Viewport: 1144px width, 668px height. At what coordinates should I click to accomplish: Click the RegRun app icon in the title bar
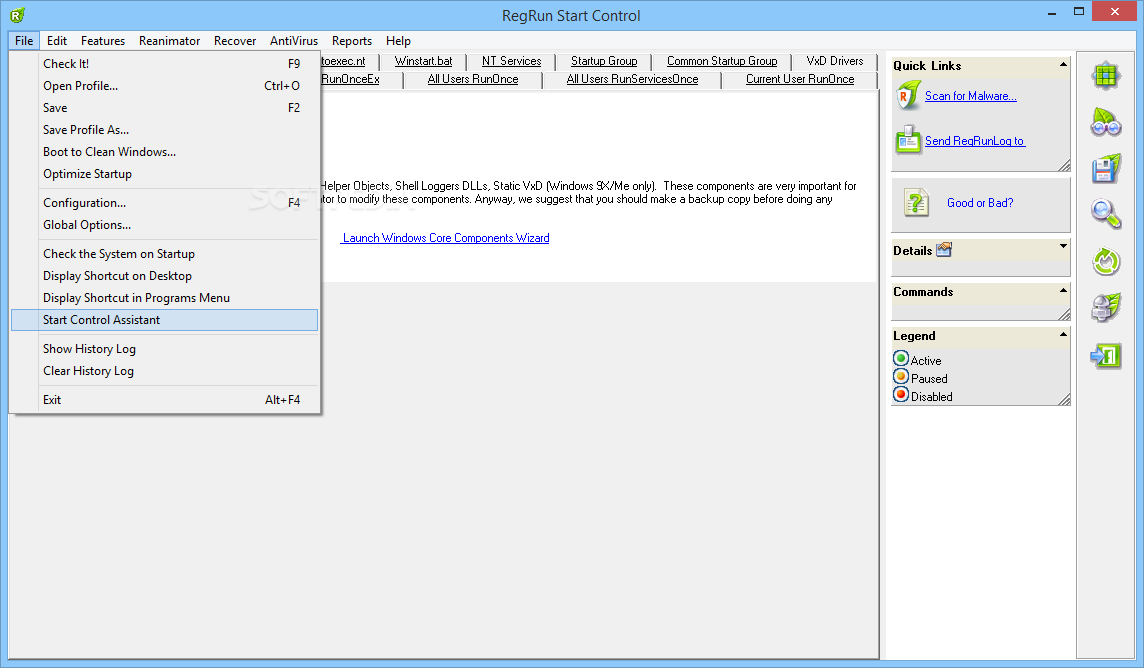18,15
